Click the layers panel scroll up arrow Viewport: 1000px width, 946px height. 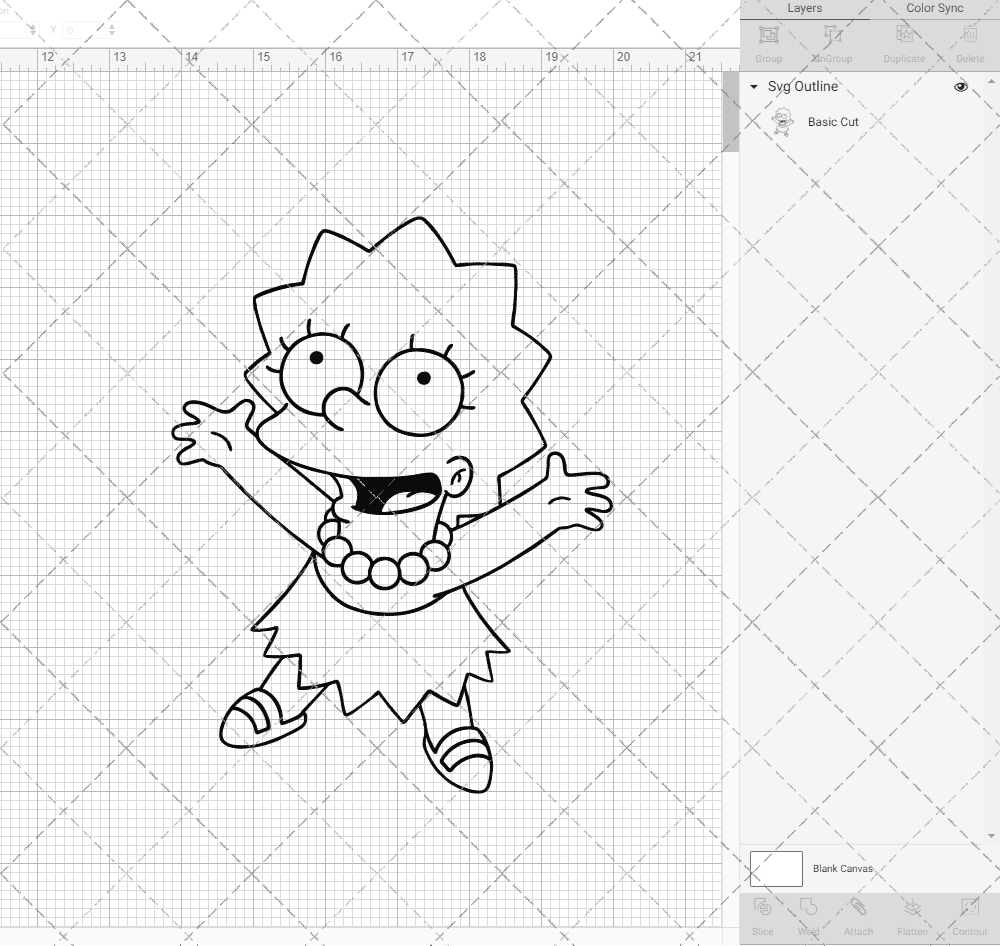[990, 82]
